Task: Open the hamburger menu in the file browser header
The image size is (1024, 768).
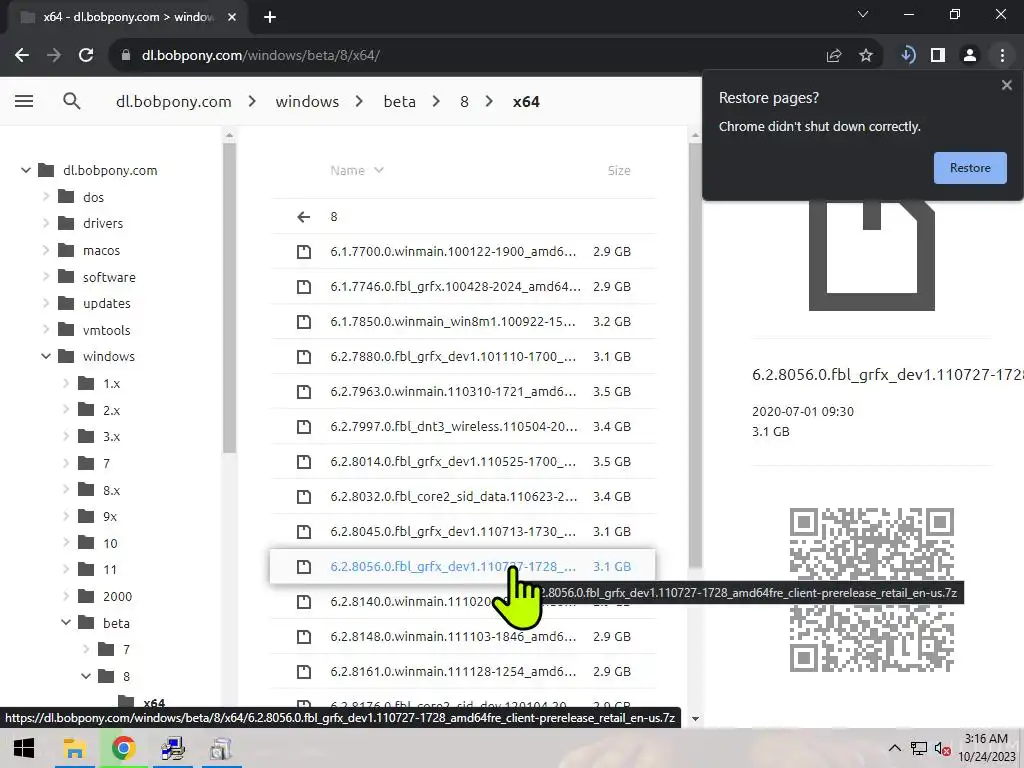Action: pyautogui.click(x=24, y=101)
